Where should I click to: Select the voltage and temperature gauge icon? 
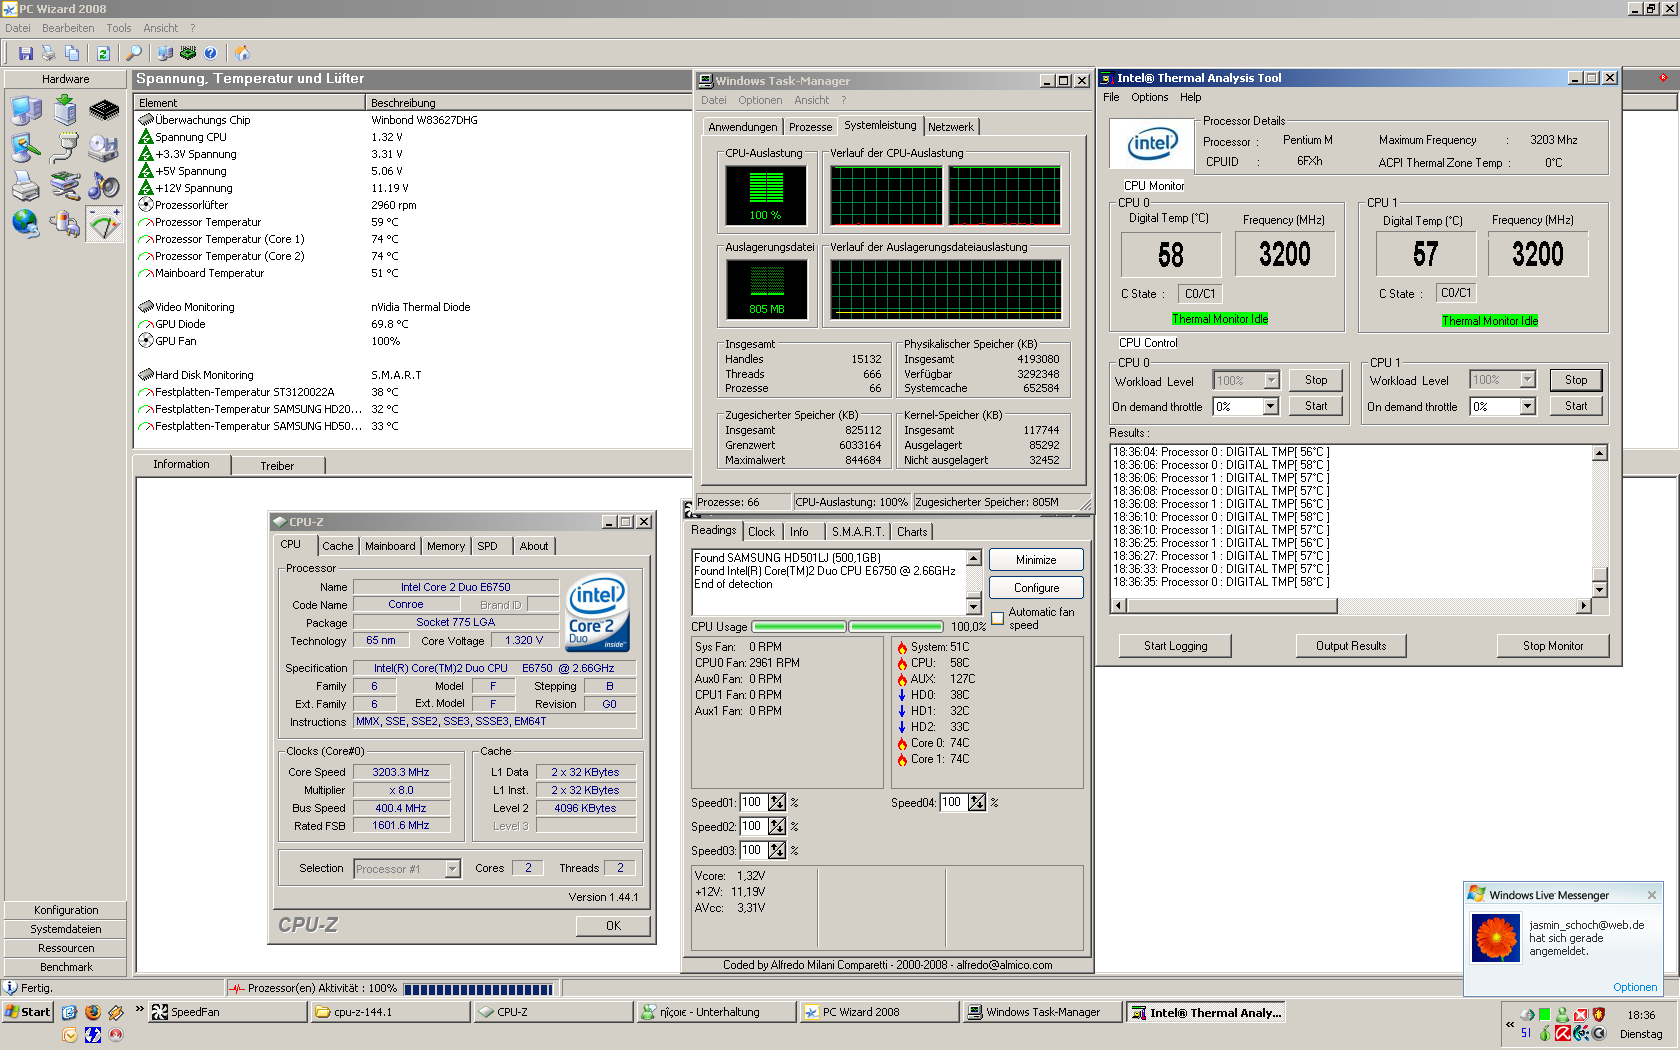point(104,224)
